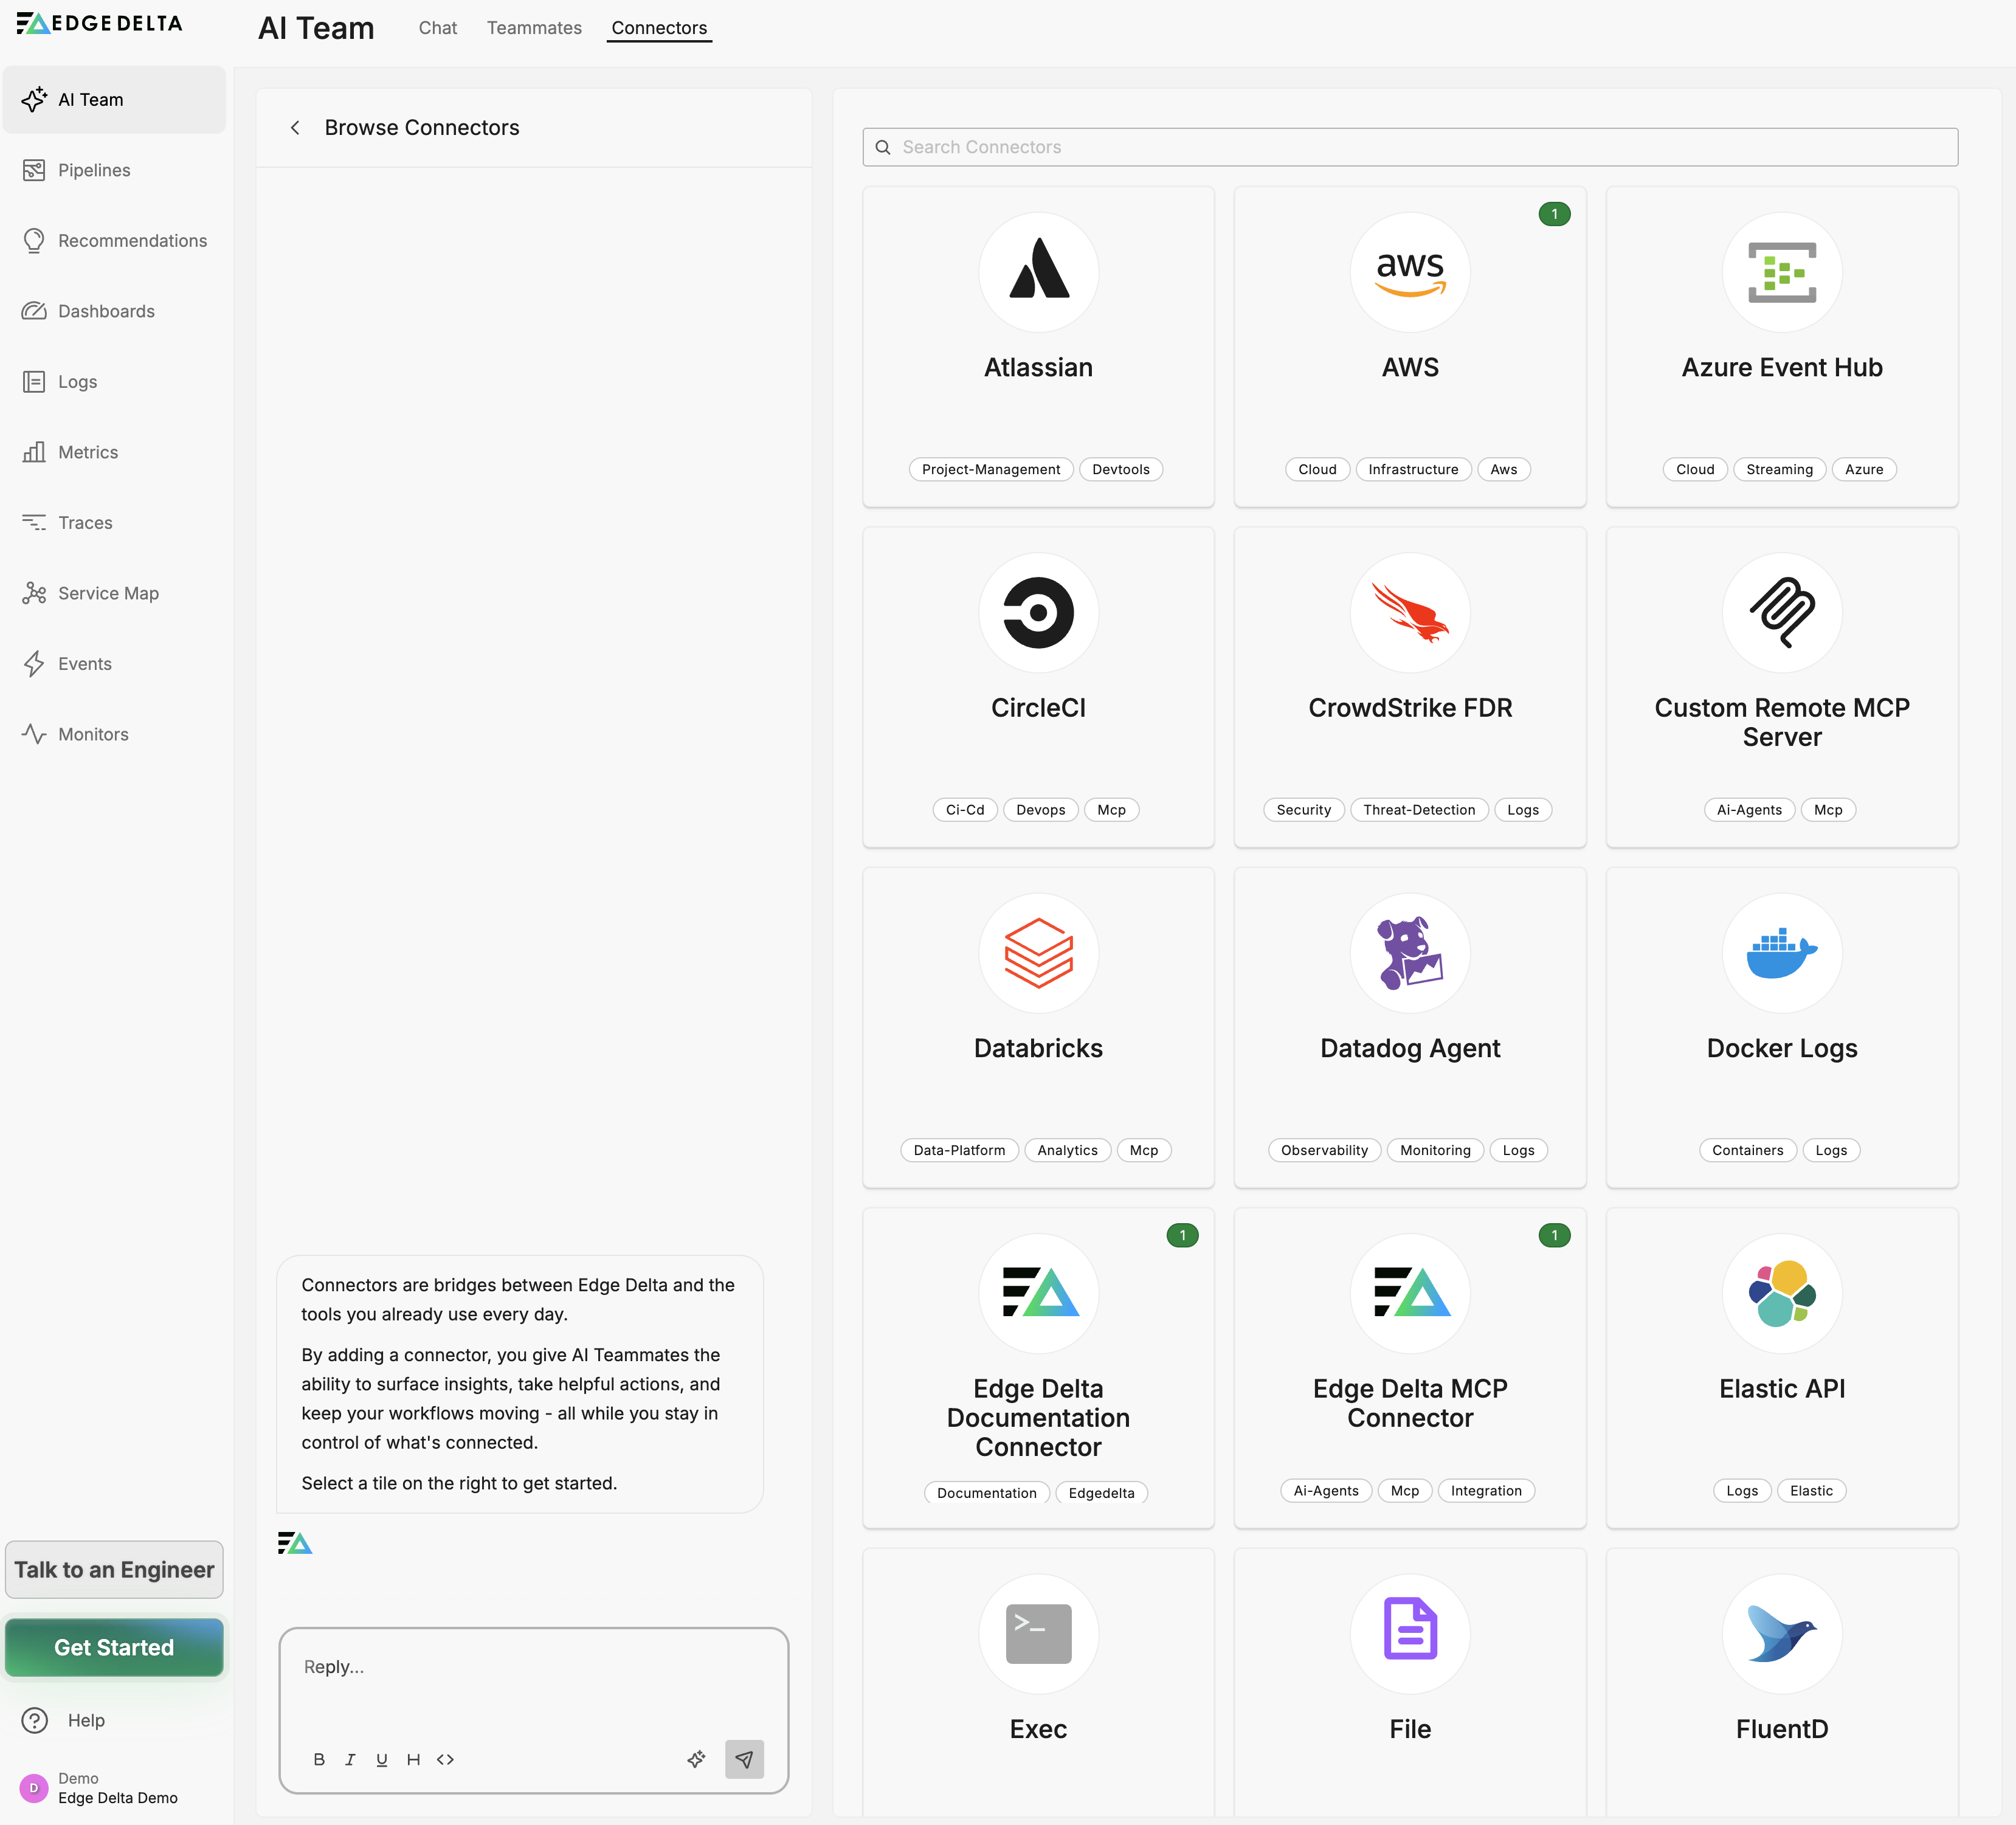Click the Datadog Agent dog icon
The width and height of the screenshot is (2016, 1825).
click(x=1409, y=953)
